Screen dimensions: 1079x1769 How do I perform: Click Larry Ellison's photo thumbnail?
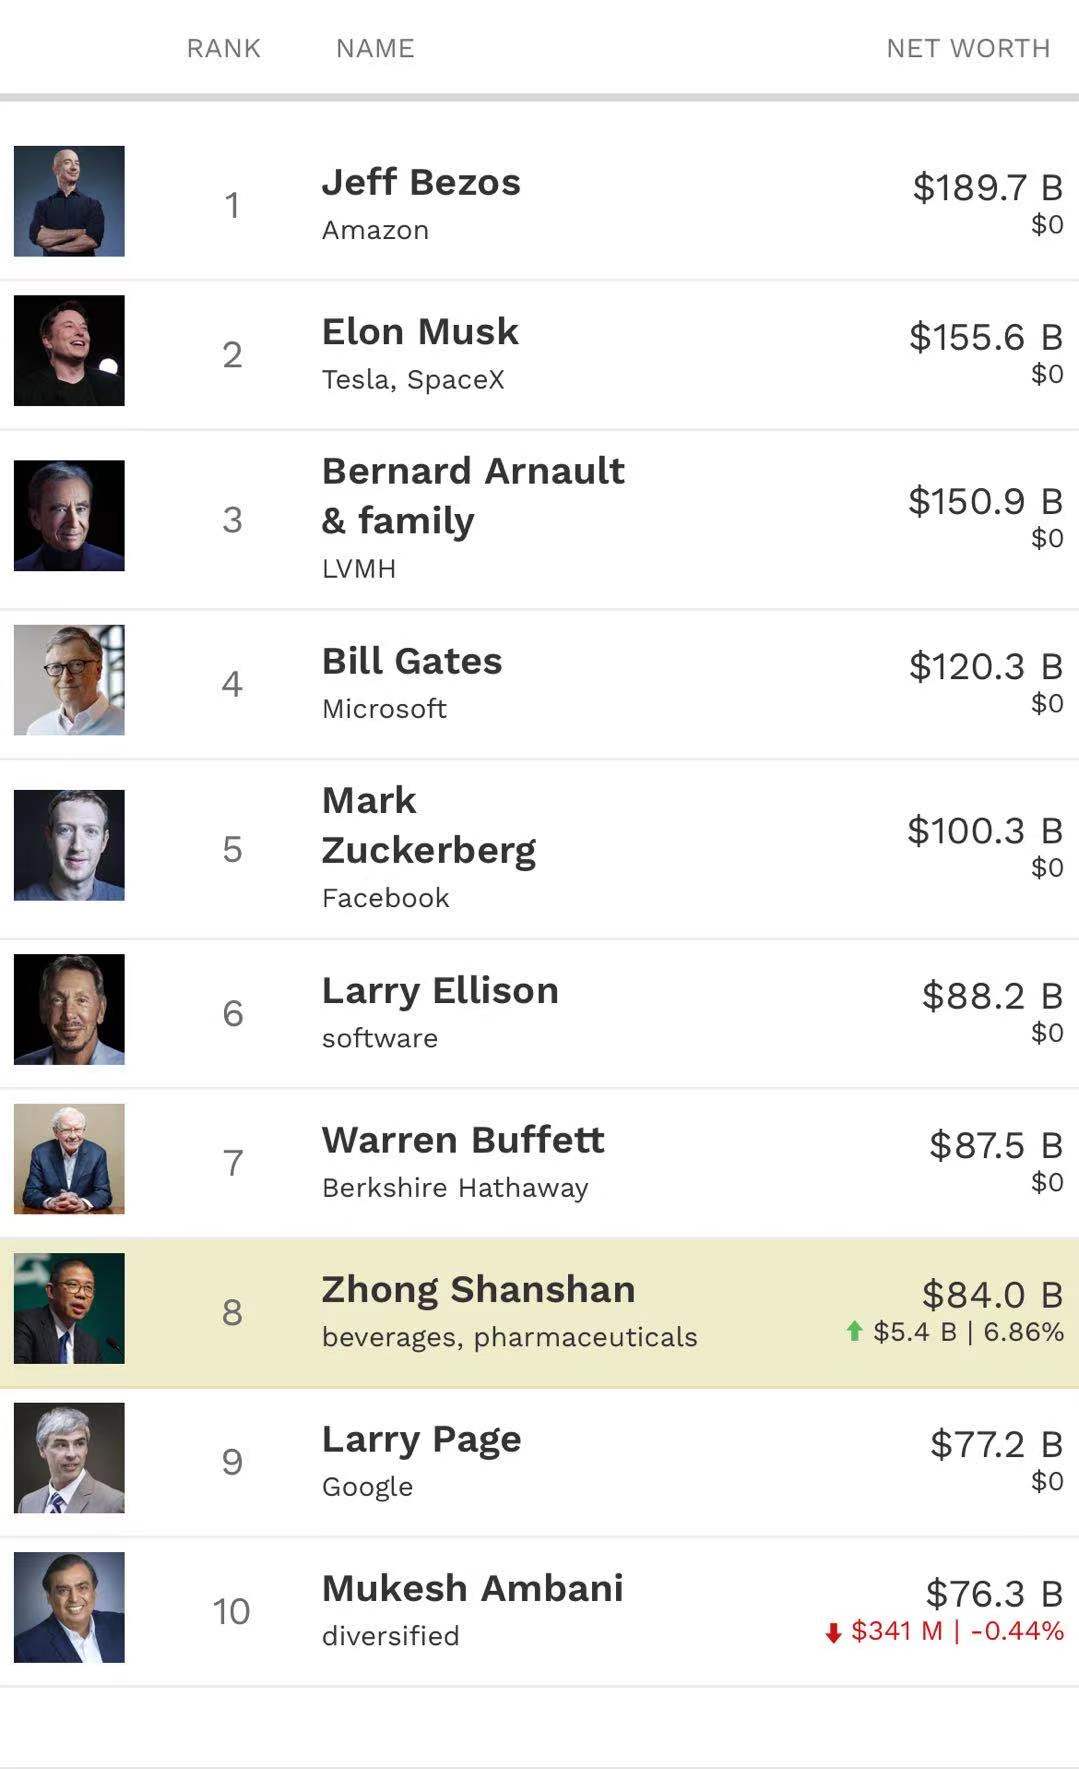(69, 1009)
